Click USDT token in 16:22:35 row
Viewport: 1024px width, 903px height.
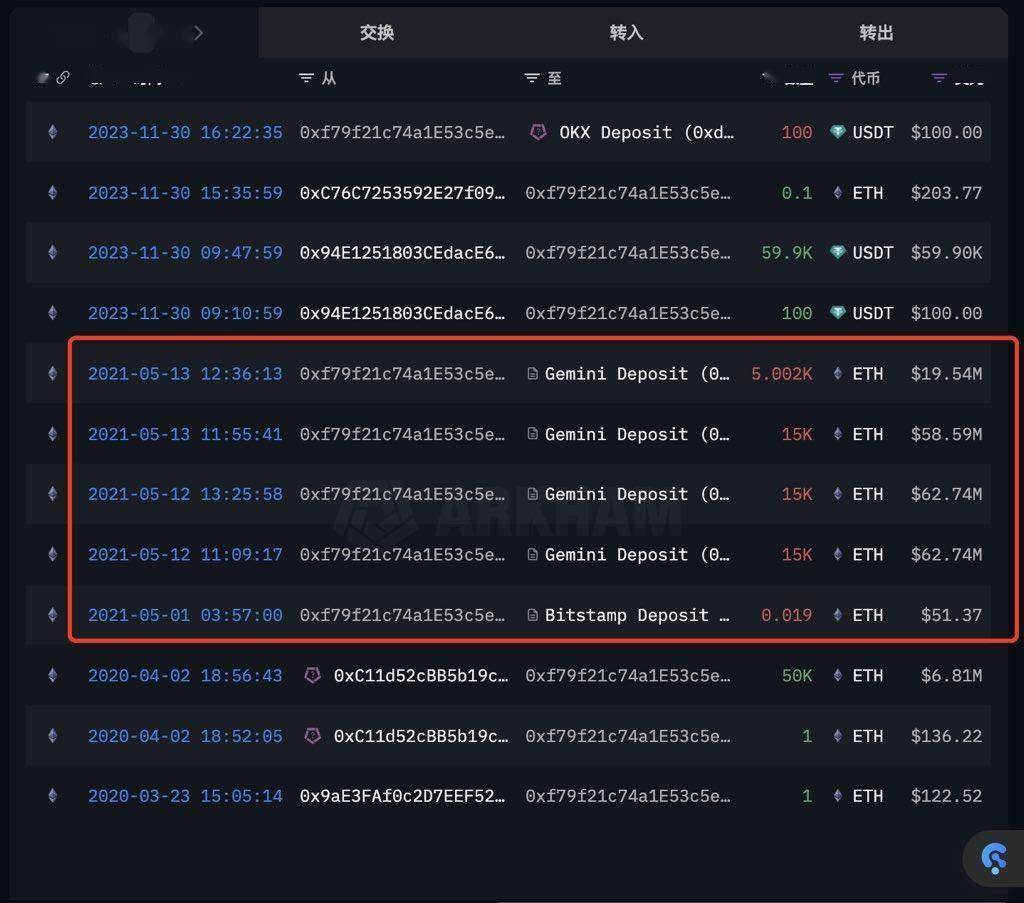pyautogui.click(x=872, y=133)
